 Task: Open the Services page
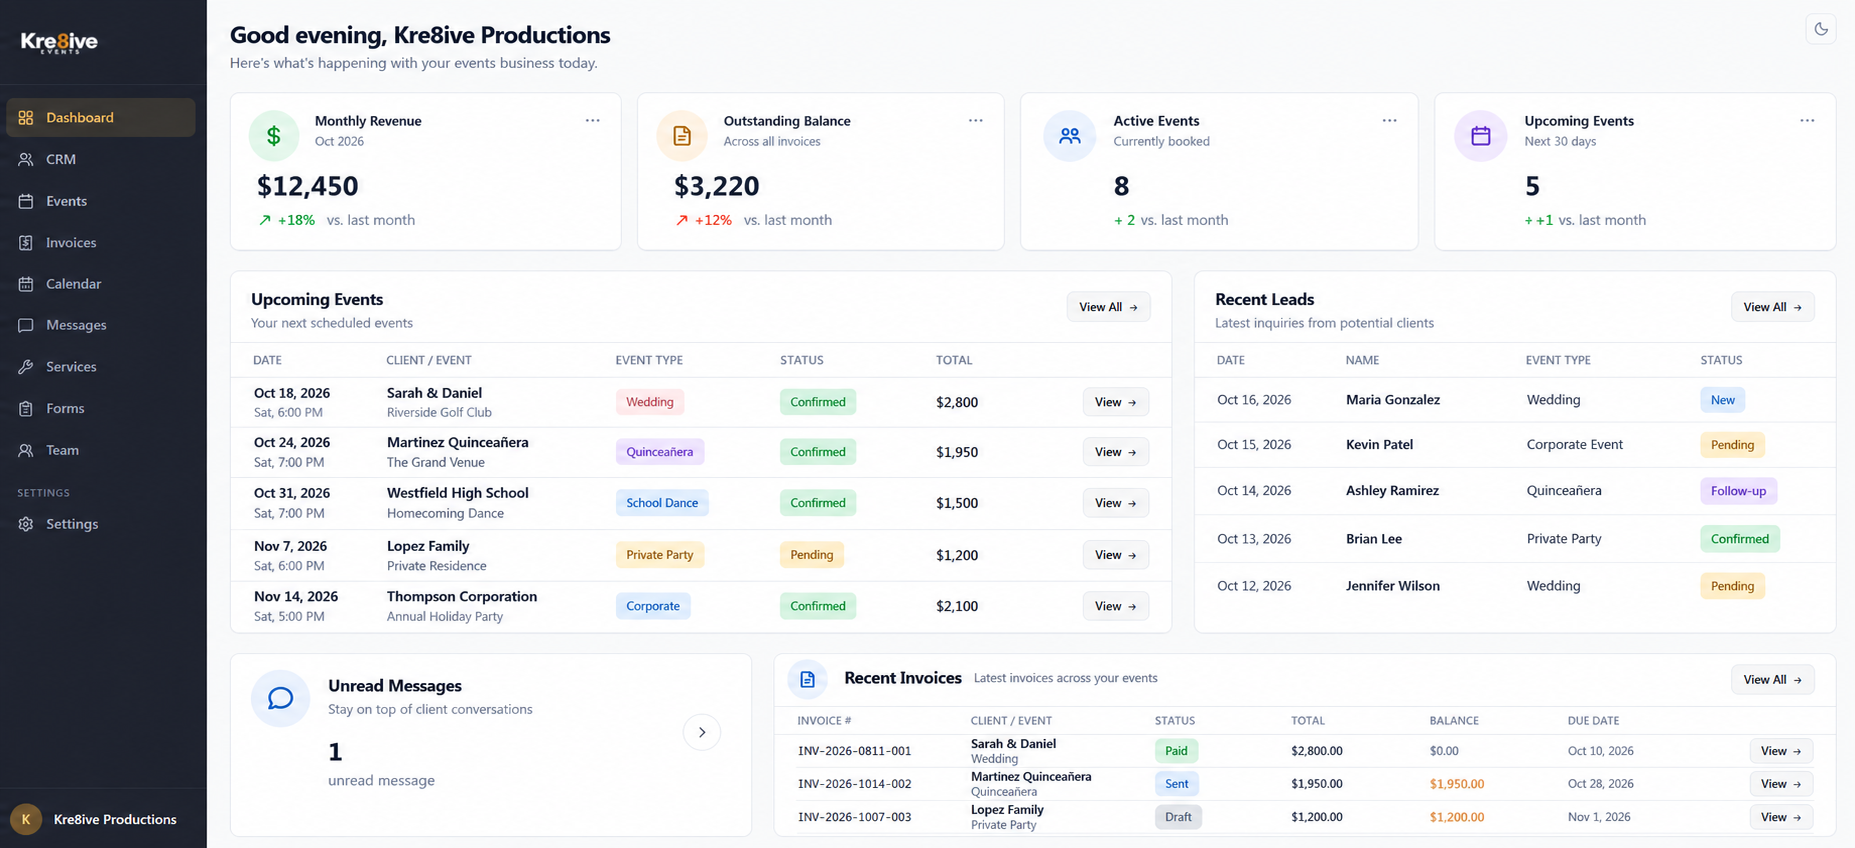[101, 367]
